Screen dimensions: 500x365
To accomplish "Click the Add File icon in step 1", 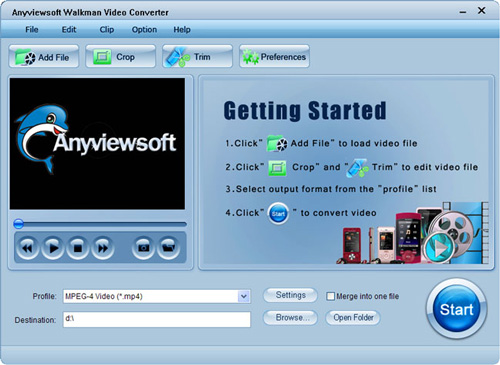I will pyautogui.click(x=277, y=143).
